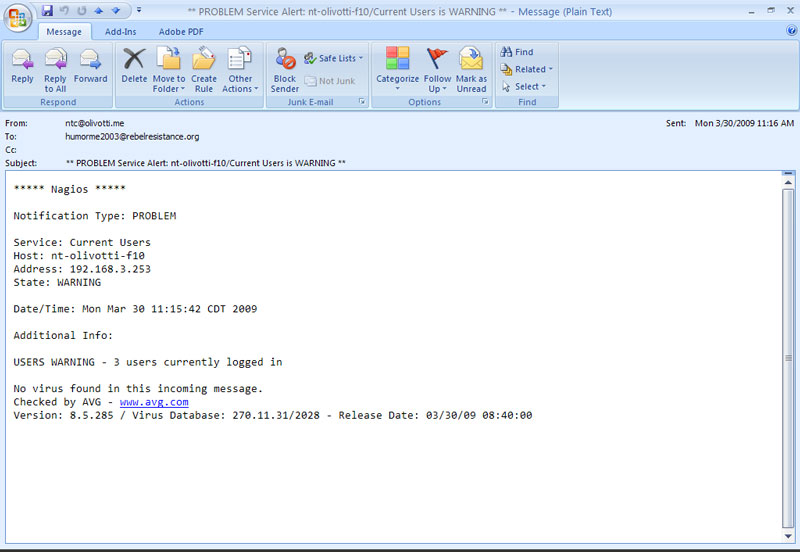Click recipient humorme2003@rebelresistance.org

point(132,136)
